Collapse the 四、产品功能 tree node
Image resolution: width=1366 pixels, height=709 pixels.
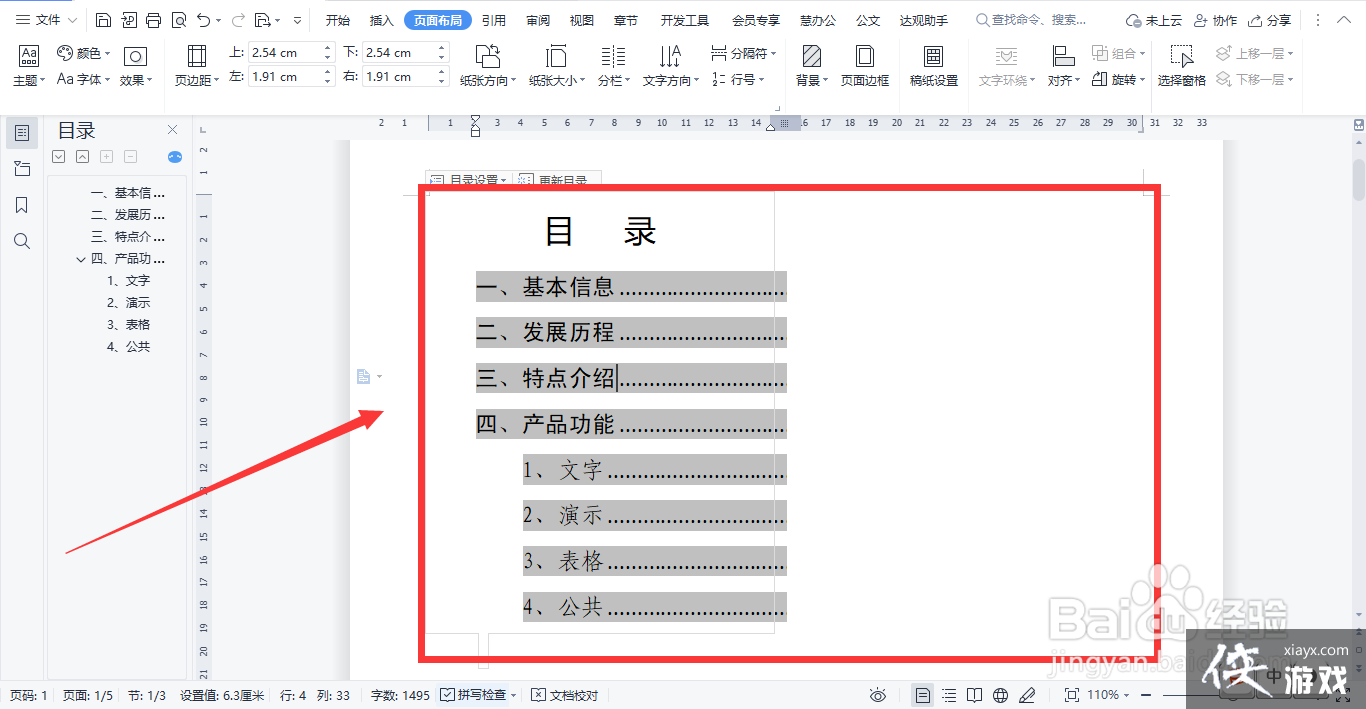pos(81,259)
